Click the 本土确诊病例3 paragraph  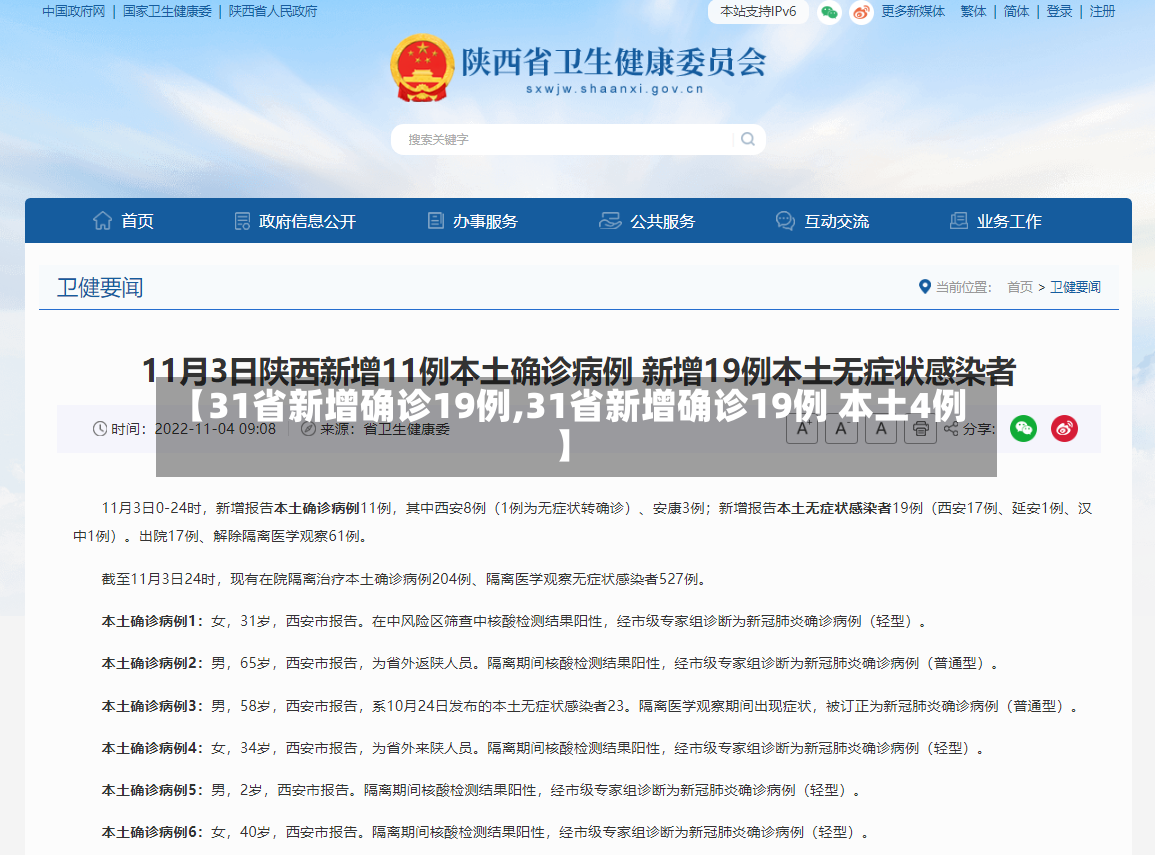point(591,706)
